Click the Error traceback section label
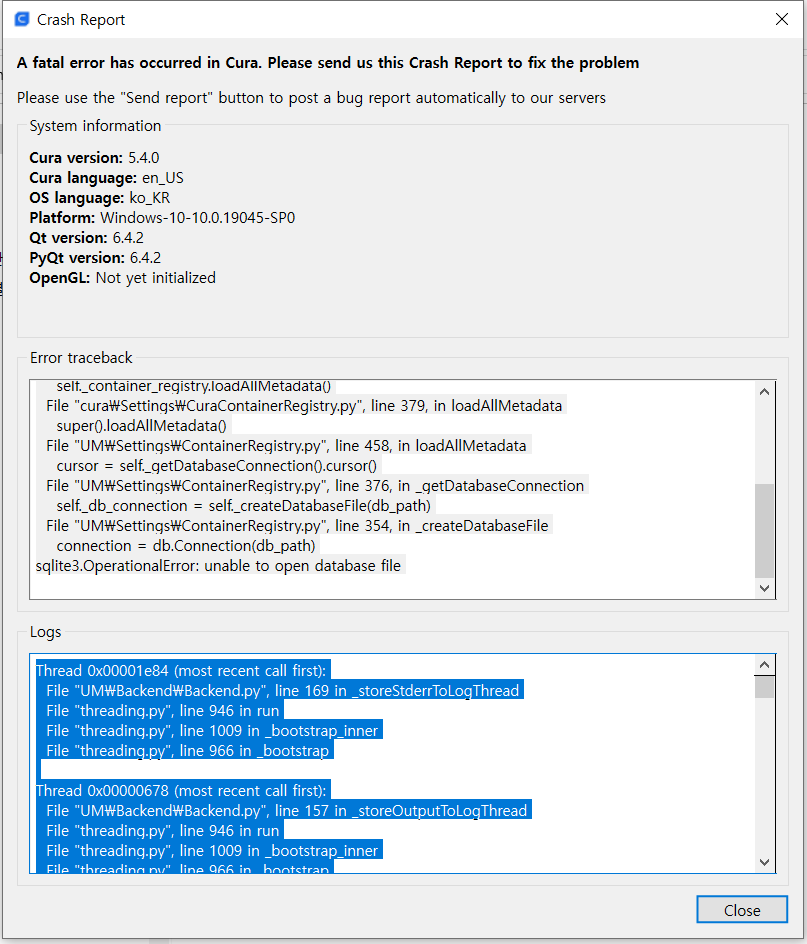The width and height of the screenshot is (807, 944). [81, 358]
